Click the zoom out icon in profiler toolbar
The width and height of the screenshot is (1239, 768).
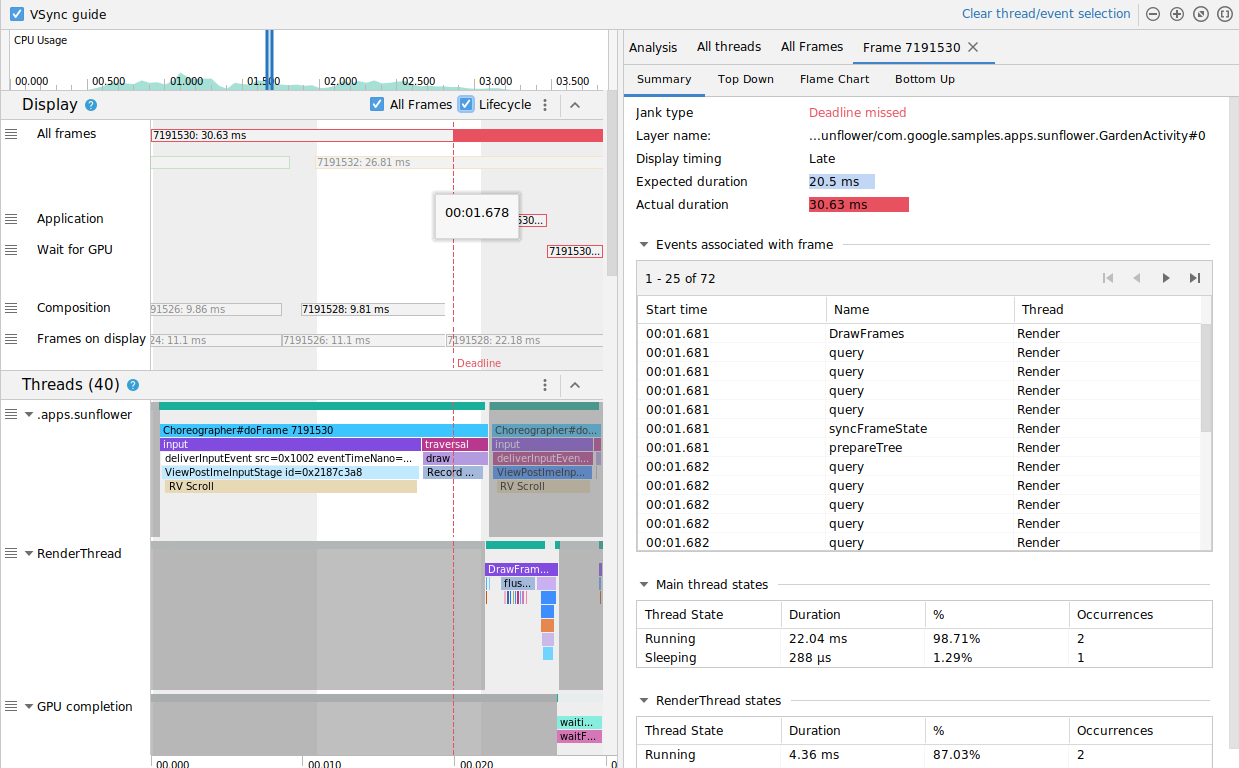[x=1153, y=14]
